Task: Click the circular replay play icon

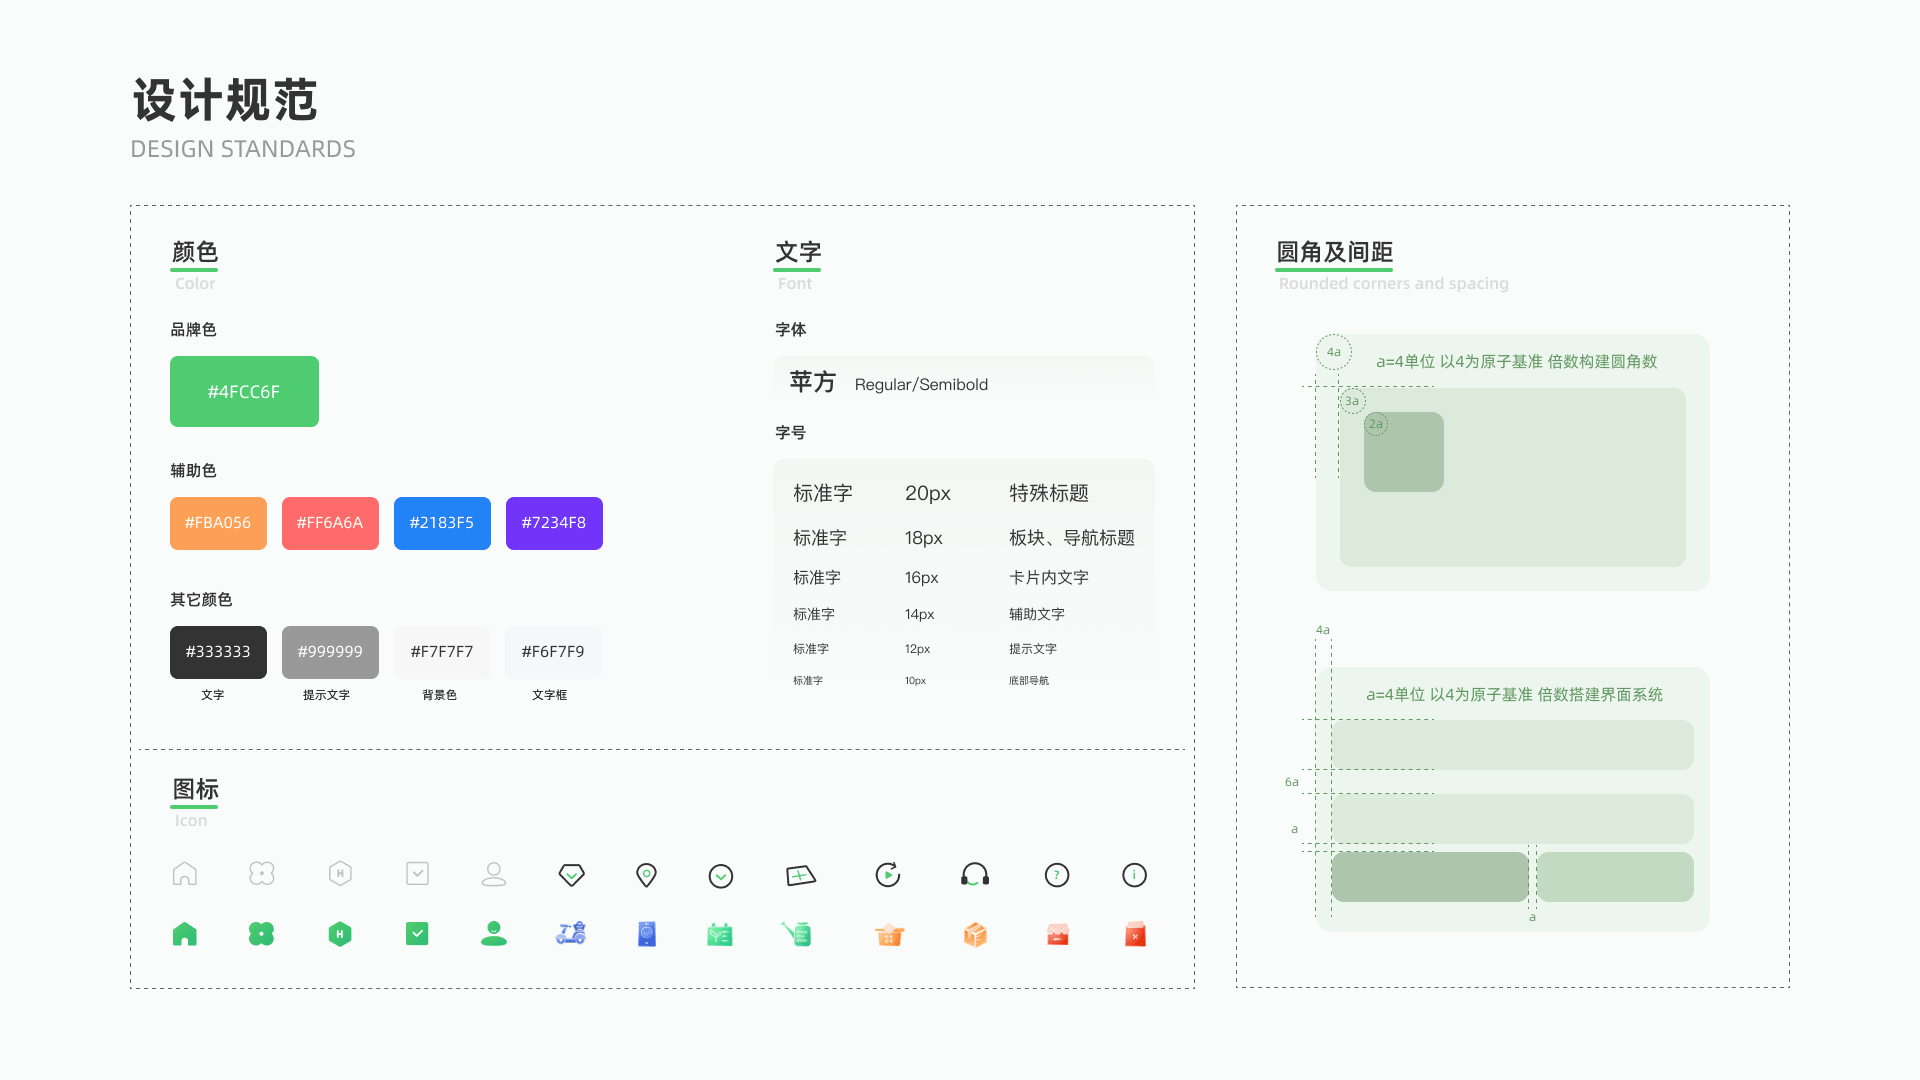Action: pos(887,875)
